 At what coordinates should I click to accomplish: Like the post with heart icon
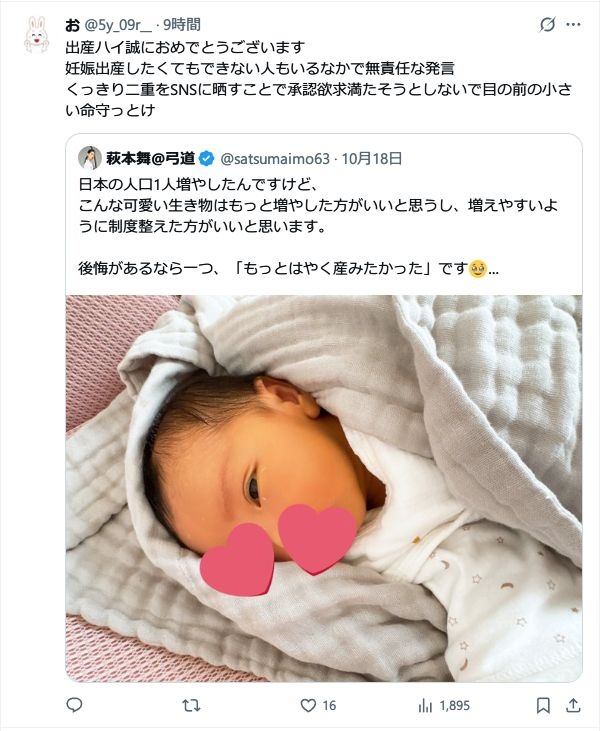click(x=308, y=705)
